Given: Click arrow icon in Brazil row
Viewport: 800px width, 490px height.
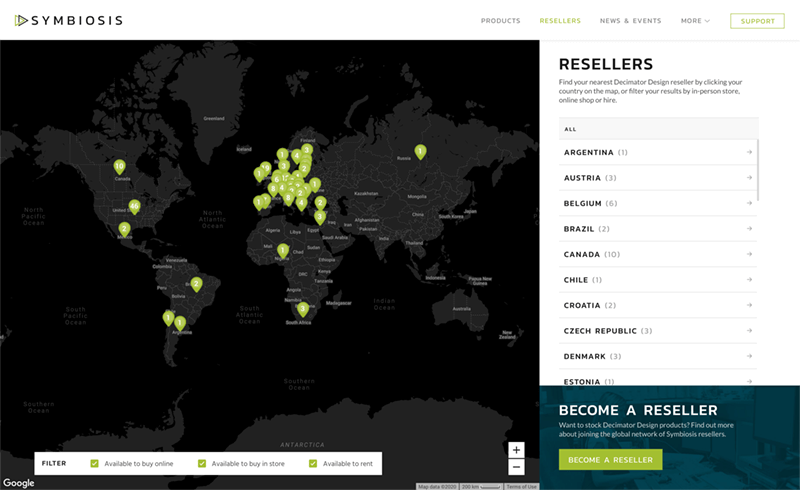Looking at the screenshot, I should [749, 229].
